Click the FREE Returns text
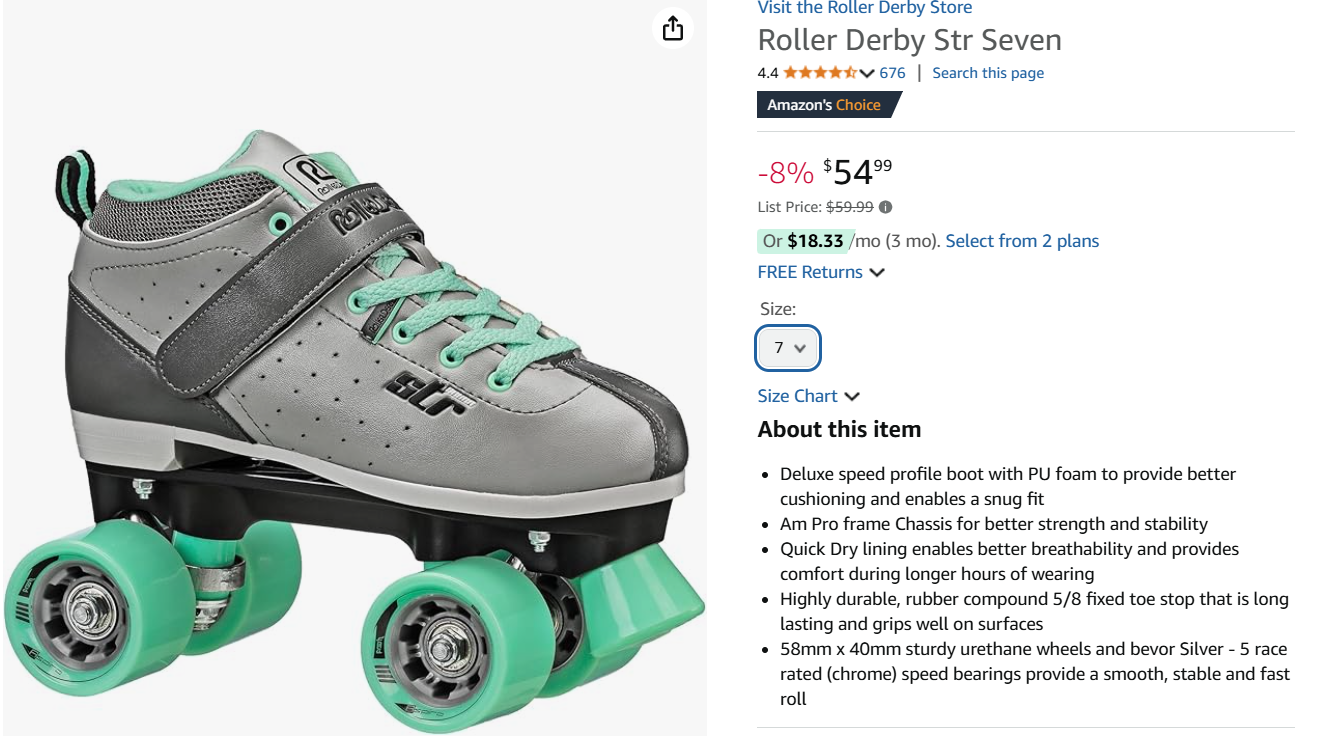 (x=810, y=272)
